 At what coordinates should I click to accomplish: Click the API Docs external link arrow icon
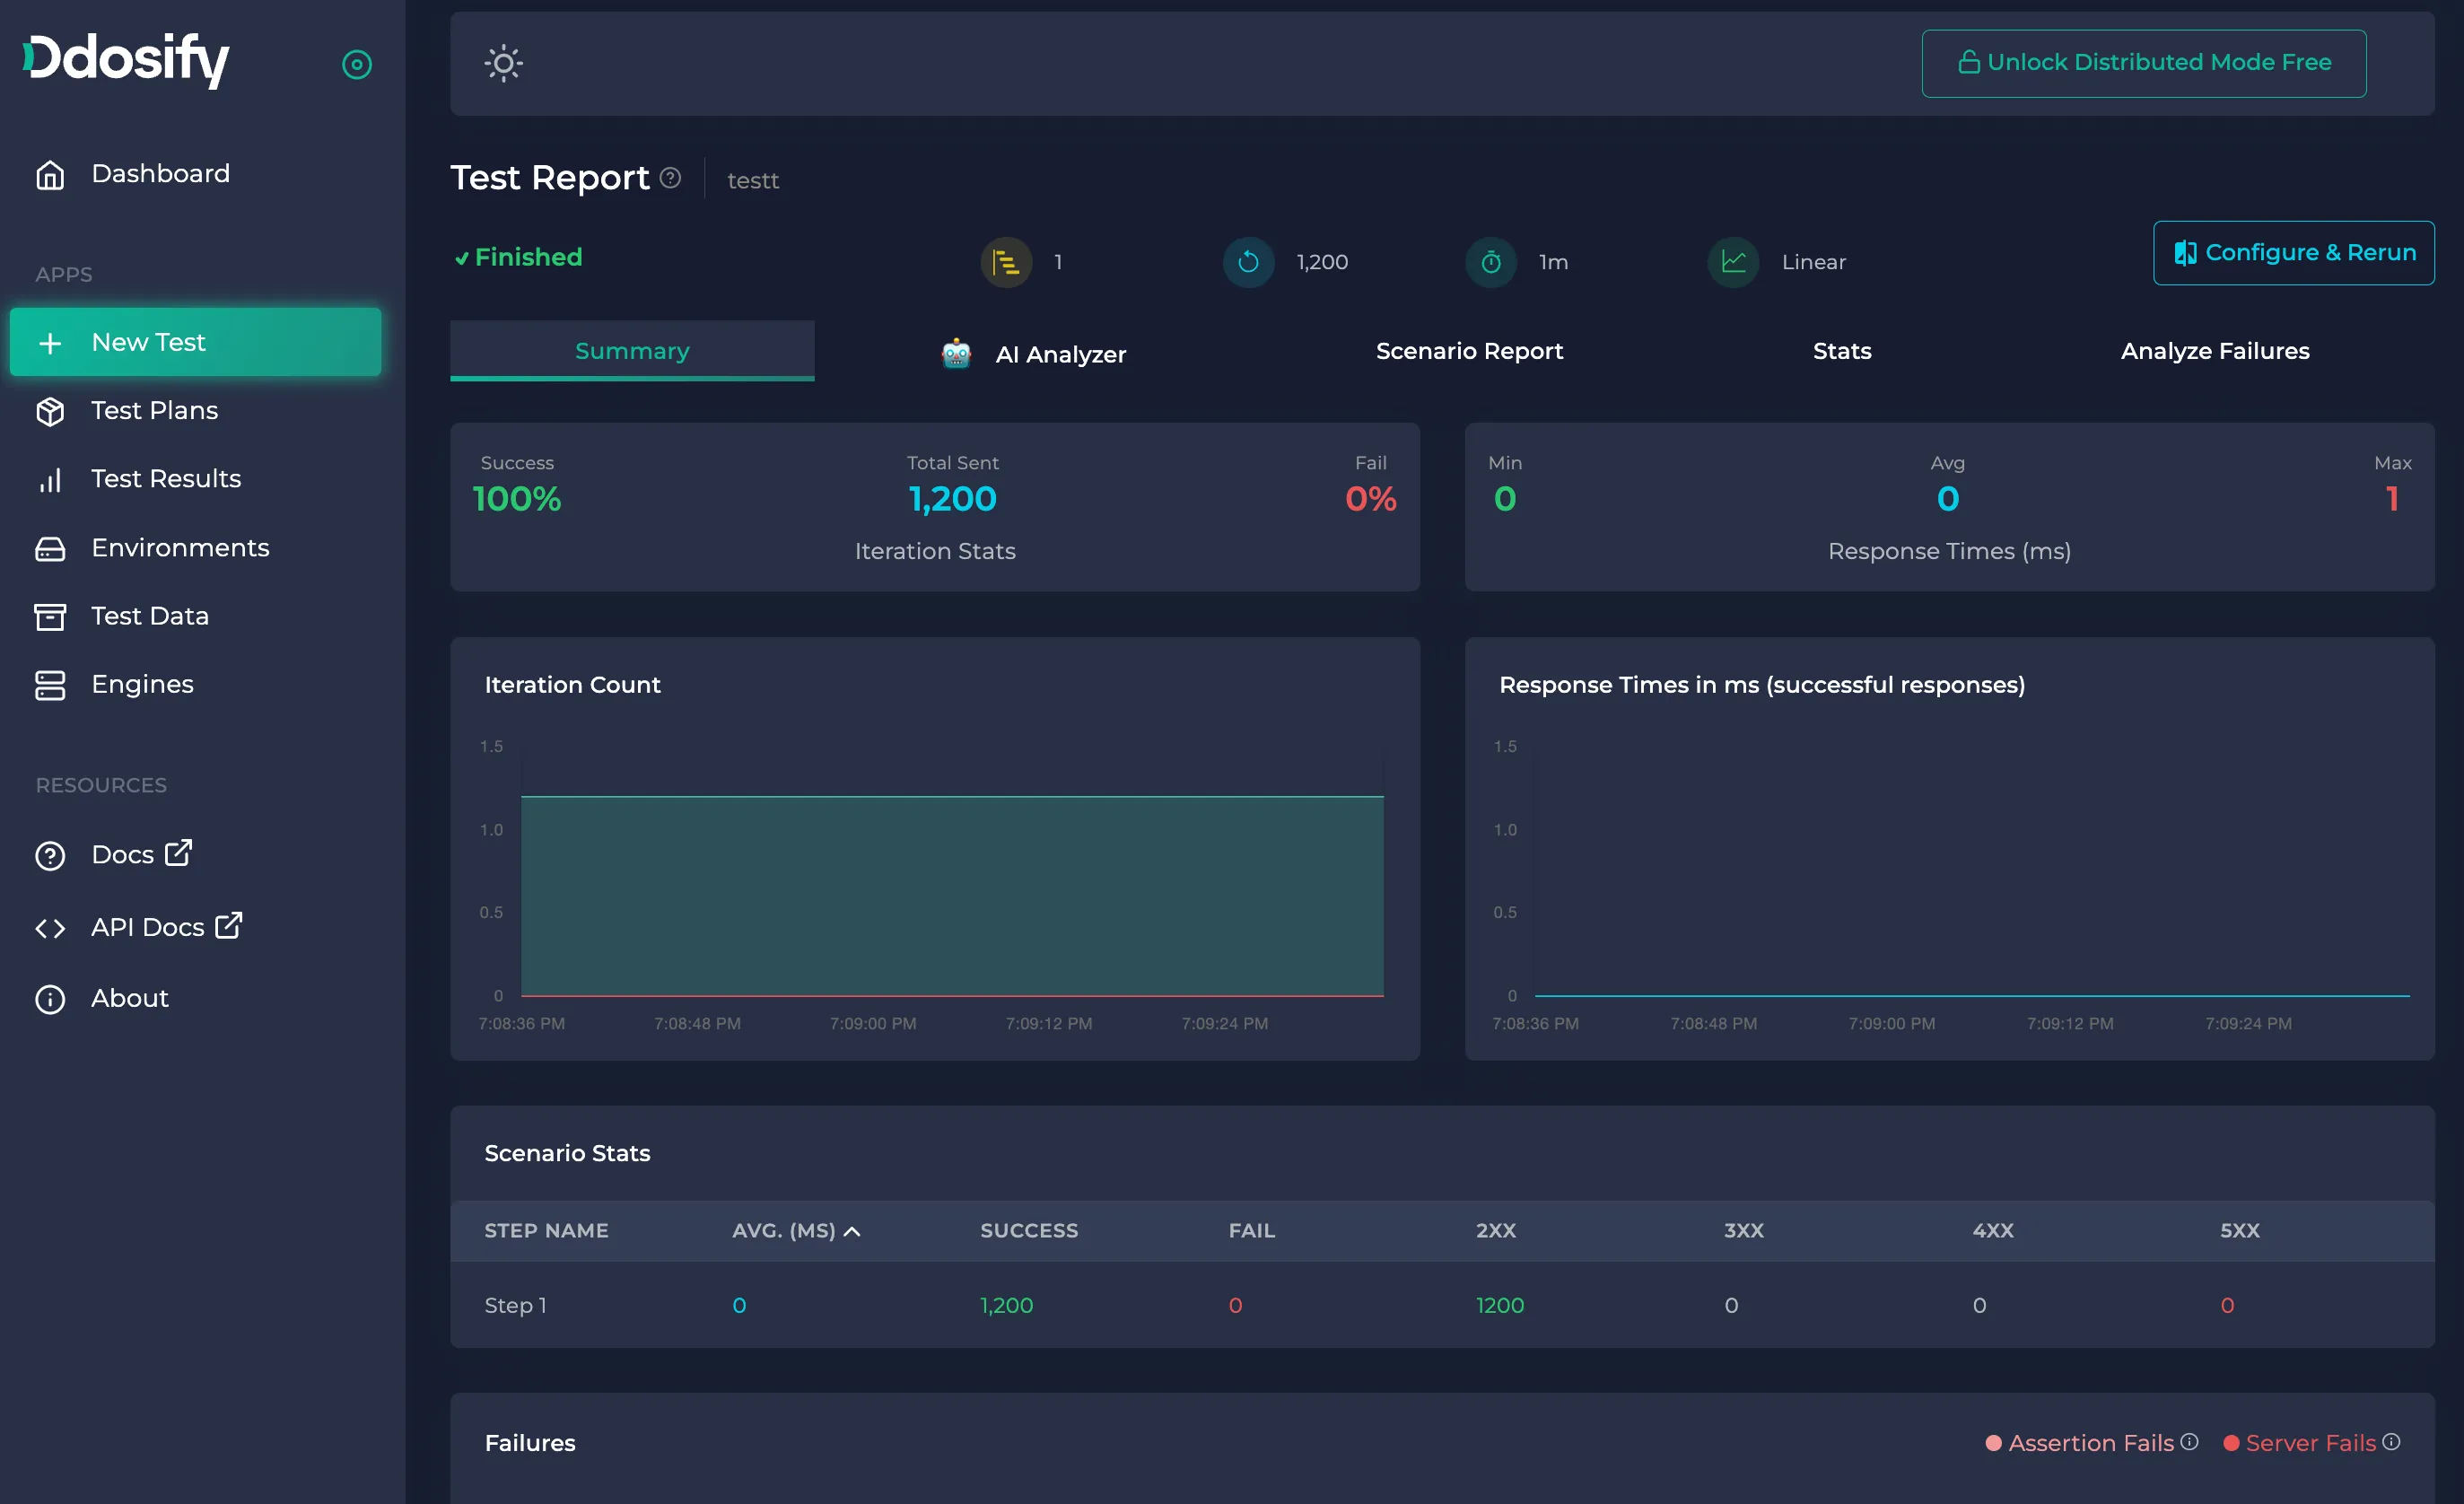[x=229, y=925]
